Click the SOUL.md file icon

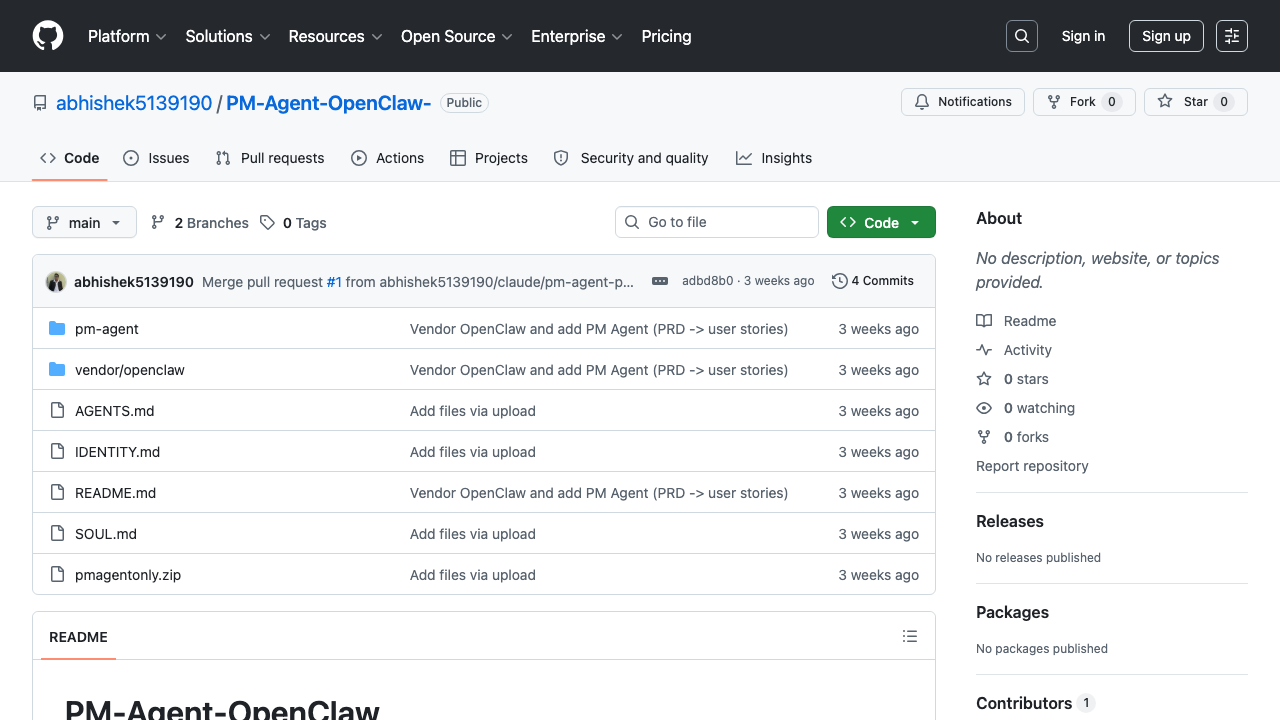pyautogui.click(x=57, y=534)
